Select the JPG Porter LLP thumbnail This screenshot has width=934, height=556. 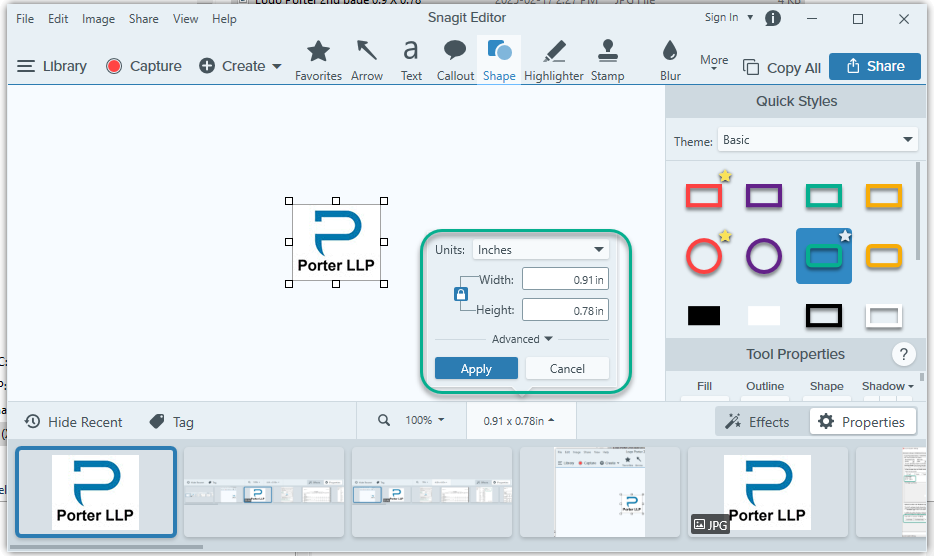point(767,492)
